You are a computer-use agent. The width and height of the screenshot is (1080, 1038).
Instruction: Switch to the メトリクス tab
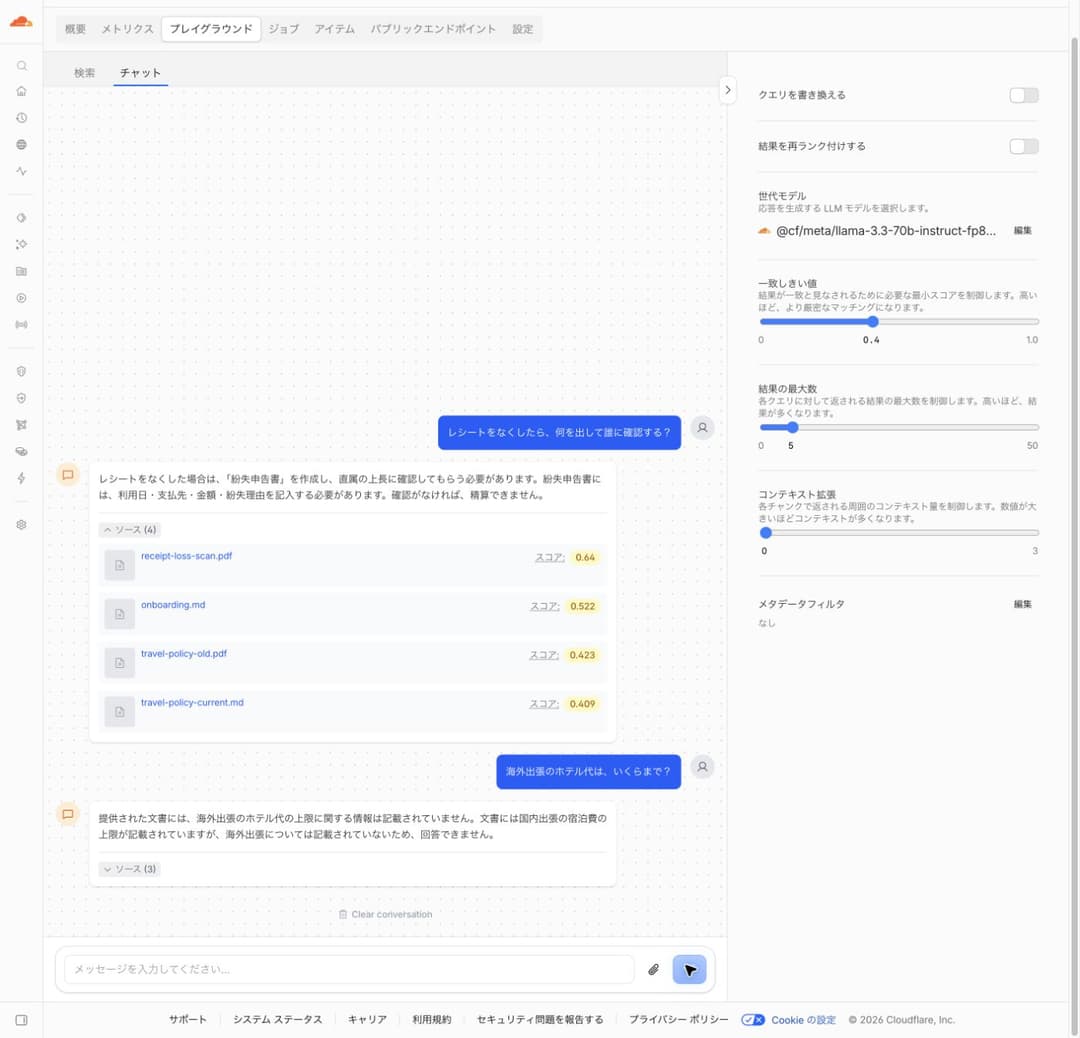click(127, 29)
